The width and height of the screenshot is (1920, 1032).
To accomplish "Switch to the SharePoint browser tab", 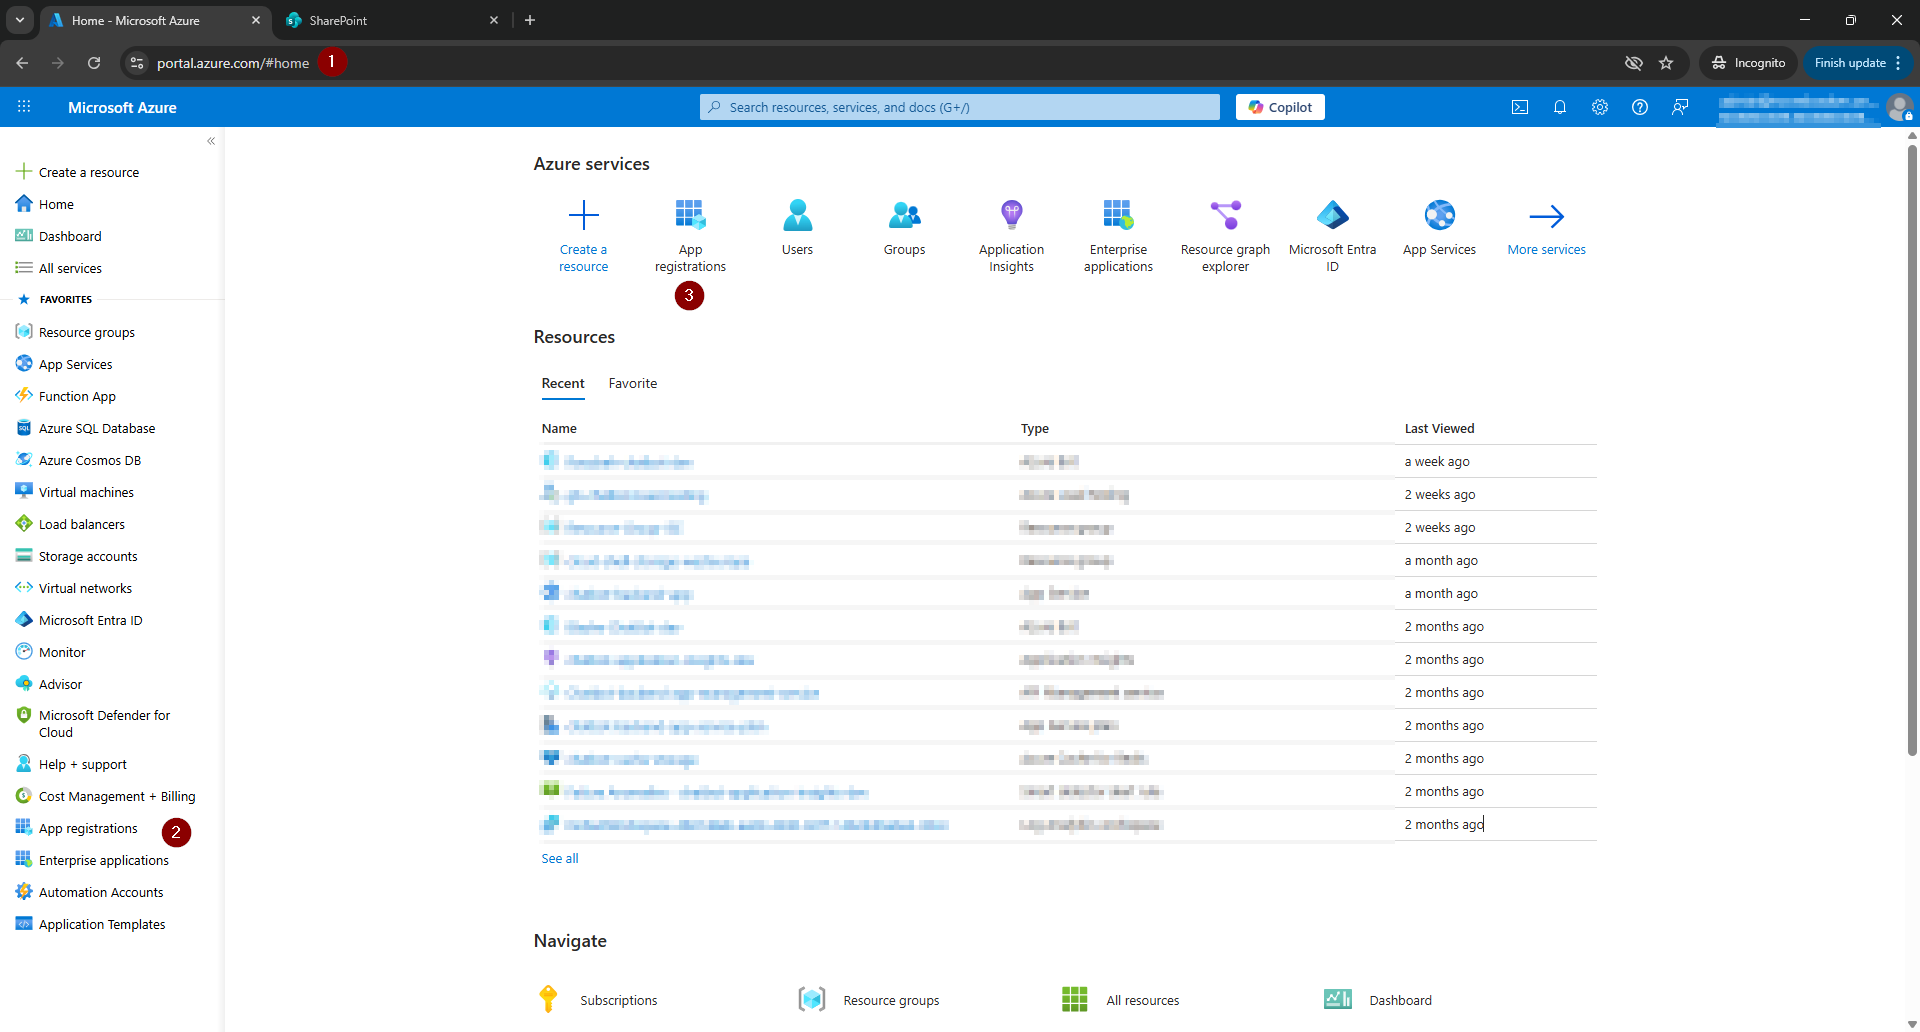I will tap(388, 20).
